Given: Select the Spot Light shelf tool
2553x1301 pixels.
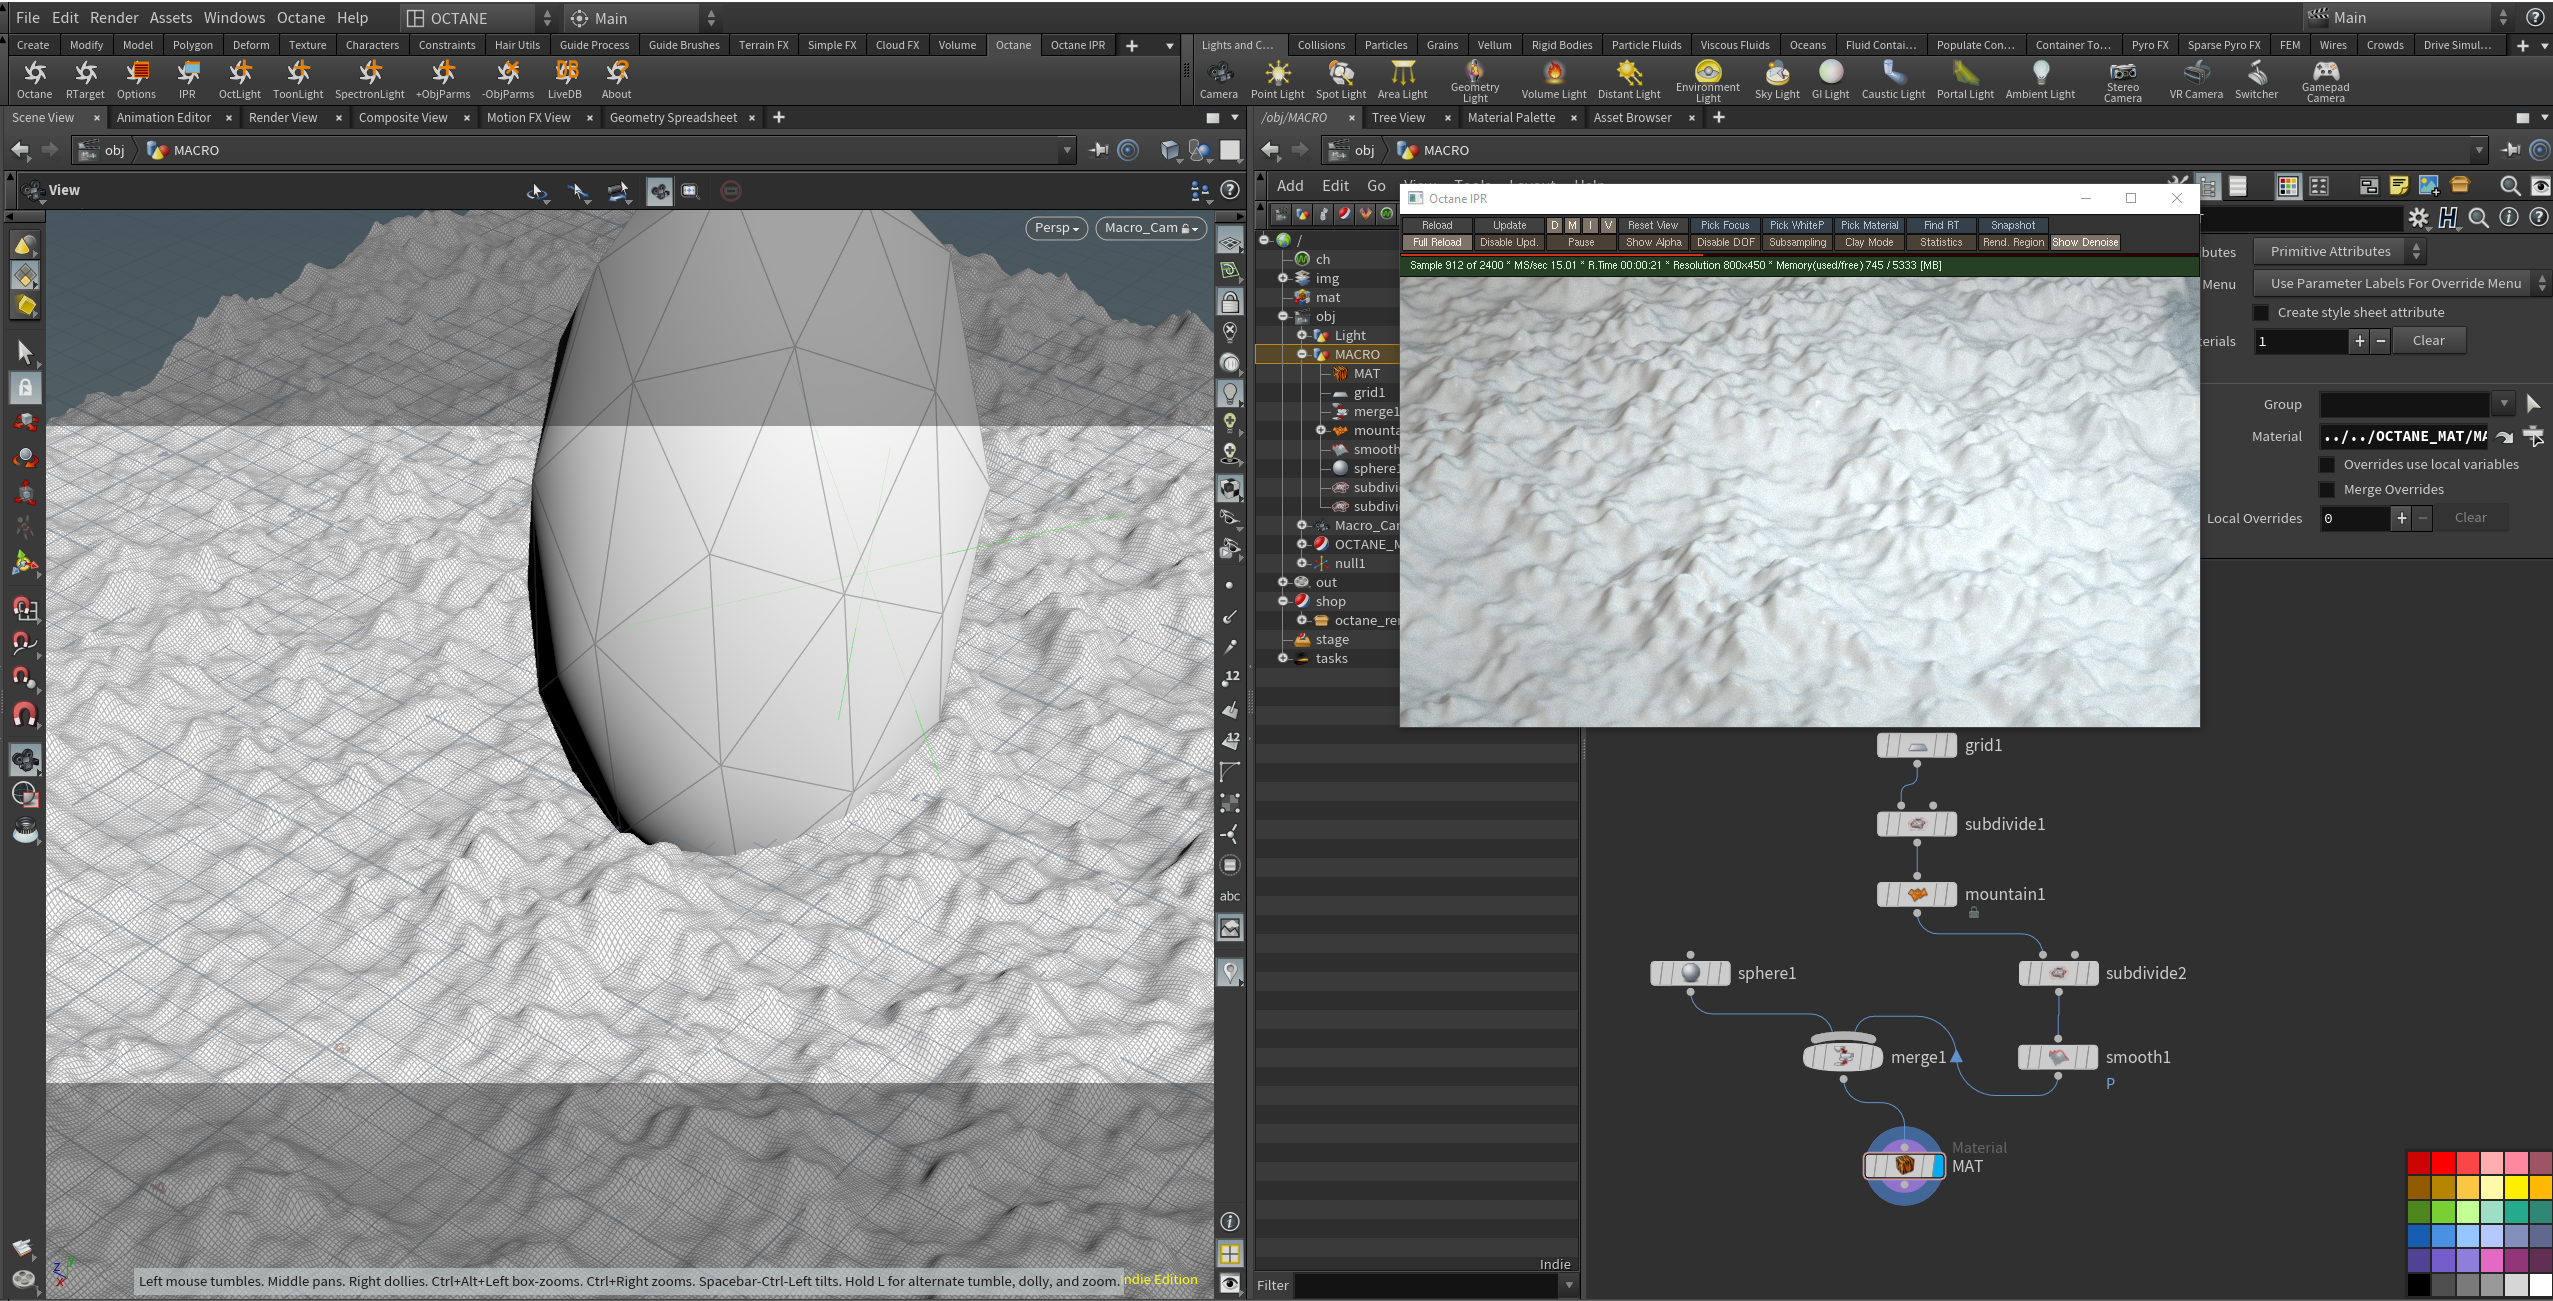Looking at the screenshot, I should pos(1340,78).
